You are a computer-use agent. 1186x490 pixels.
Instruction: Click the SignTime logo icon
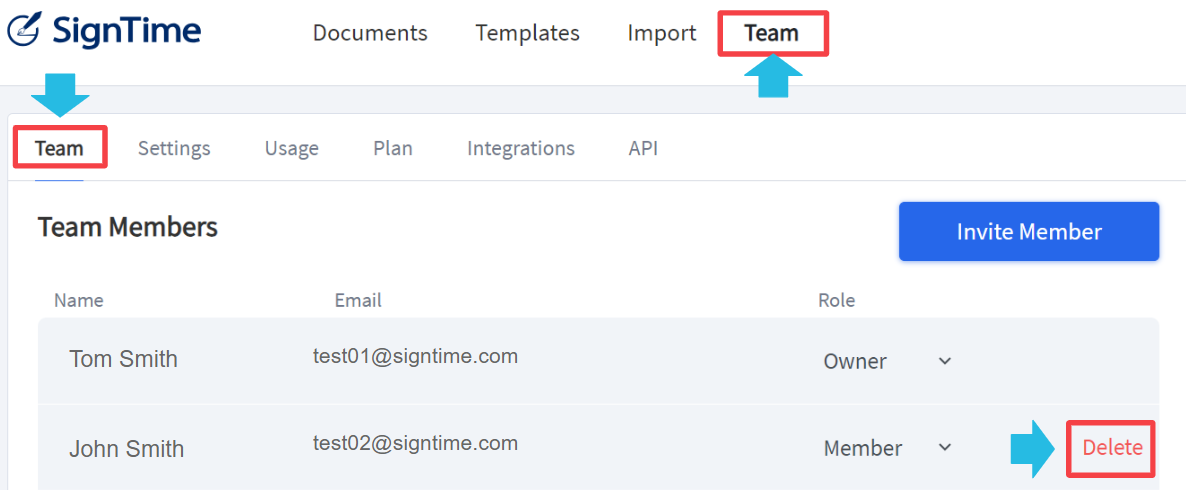click(x=25, y=30)
